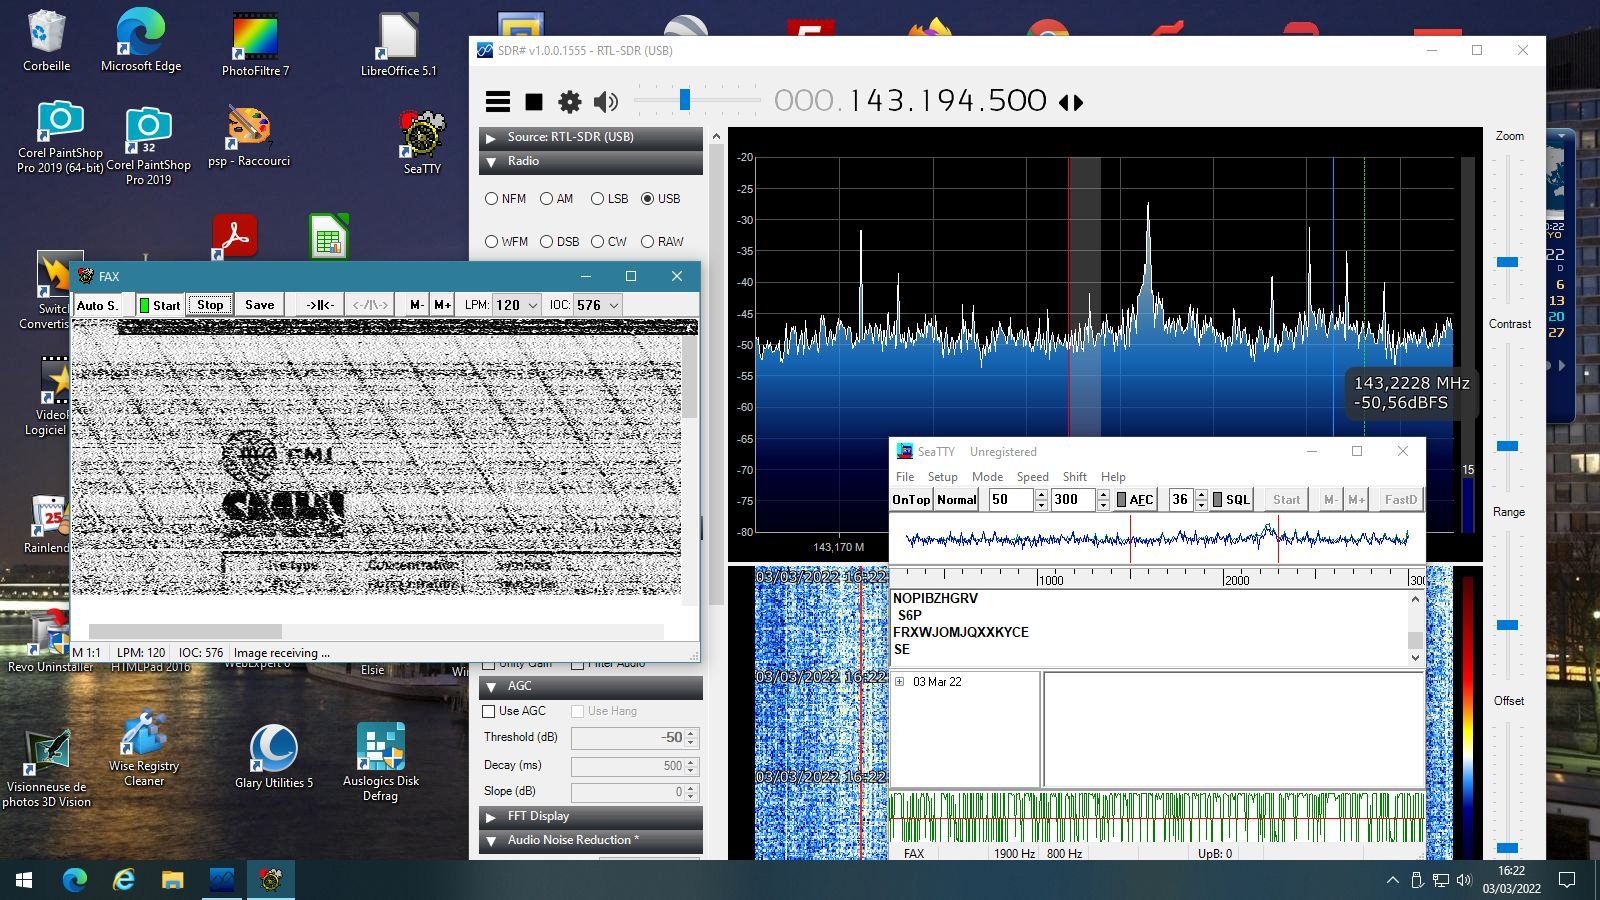Screen dimensions: 1600x900
Task: Stop the SDR# radio with the square icon
Action: click(534, 101)
